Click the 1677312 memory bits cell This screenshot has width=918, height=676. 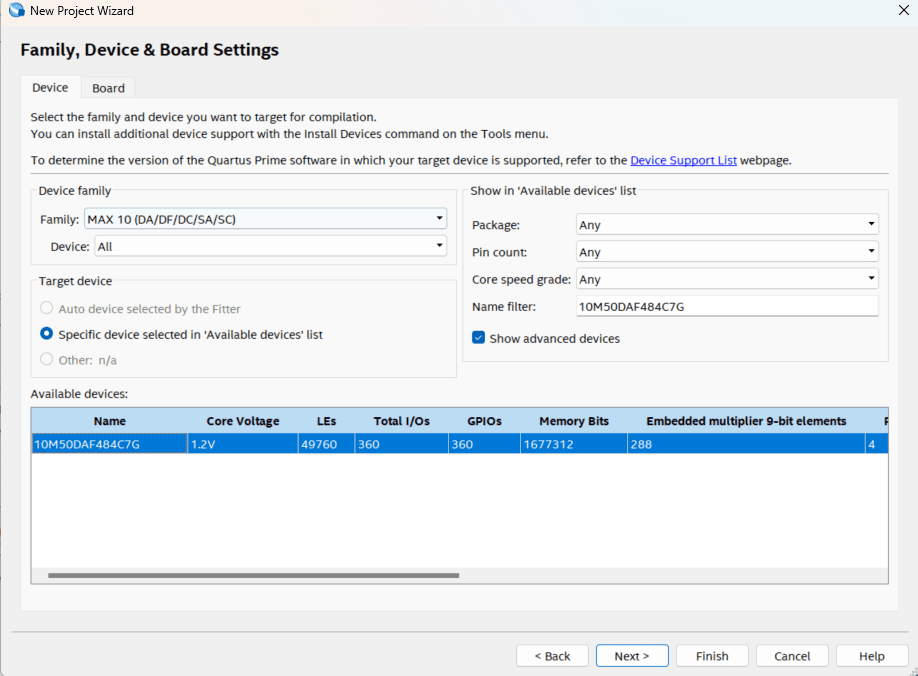574,444
